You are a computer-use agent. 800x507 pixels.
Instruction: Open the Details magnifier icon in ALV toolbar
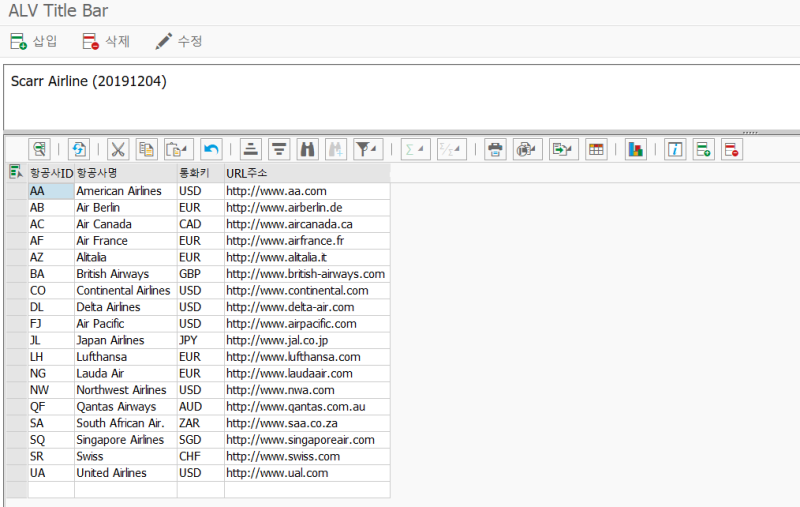tap(39, 149)
